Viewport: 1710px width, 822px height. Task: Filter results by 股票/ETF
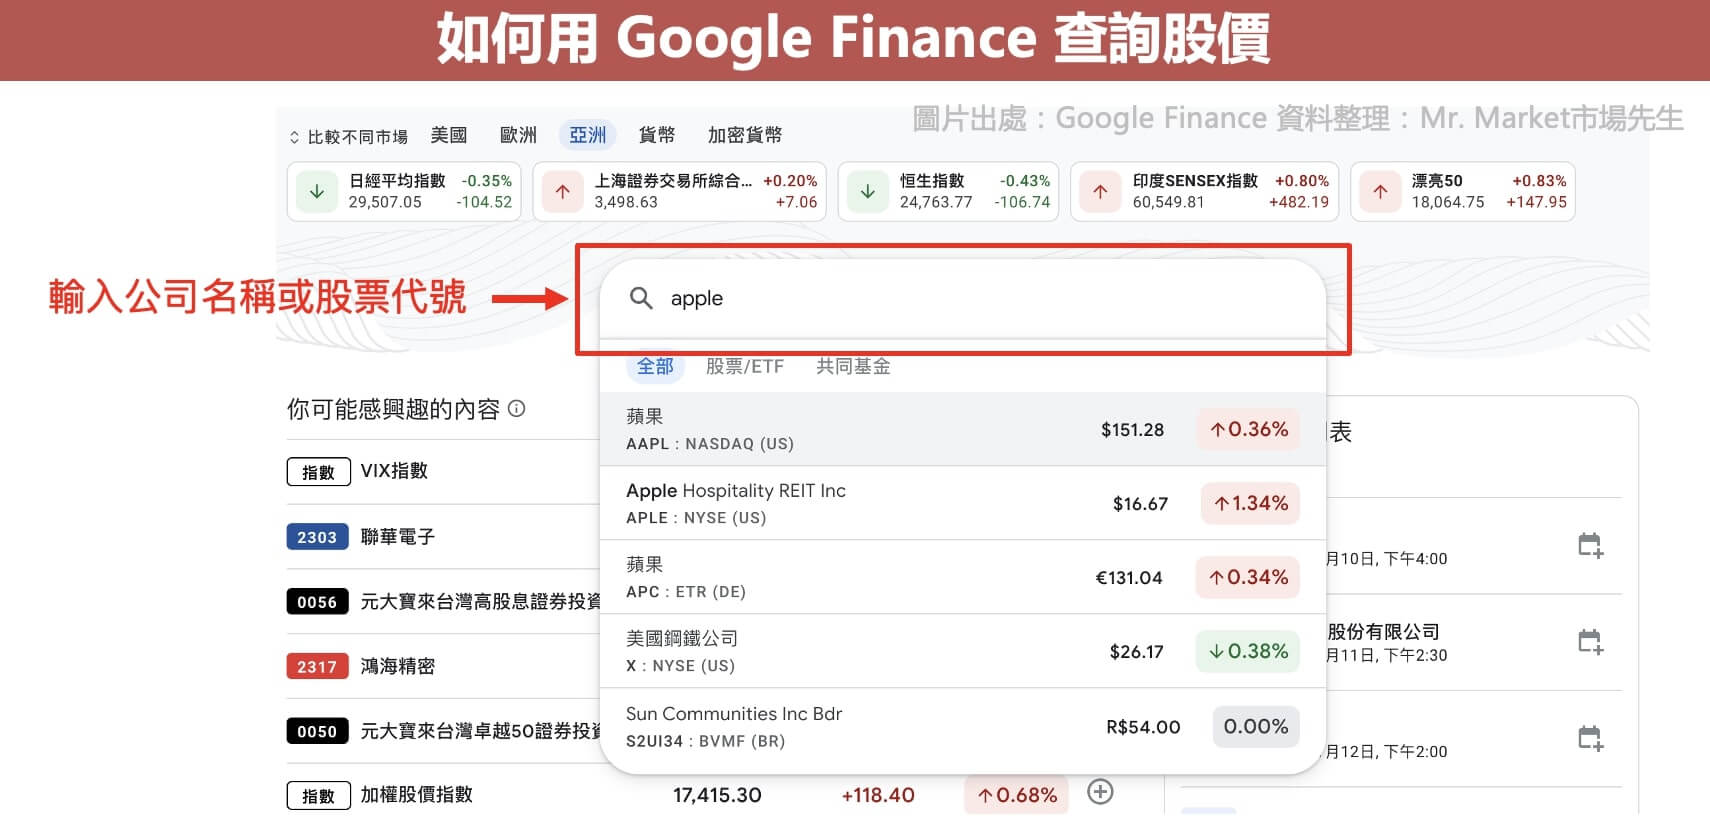pyautogui.click(x=745, y=366)
